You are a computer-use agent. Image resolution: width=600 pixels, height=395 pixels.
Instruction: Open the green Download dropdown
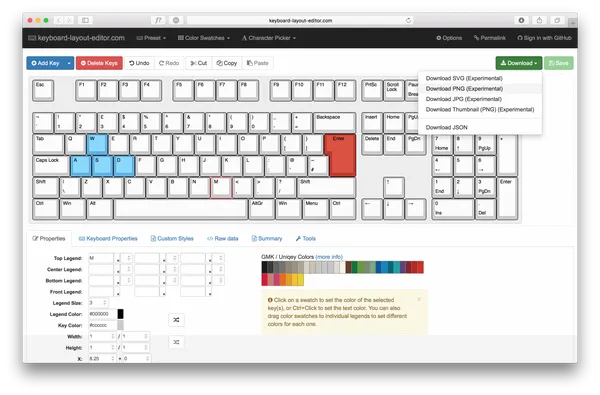(x=518, y=63)
